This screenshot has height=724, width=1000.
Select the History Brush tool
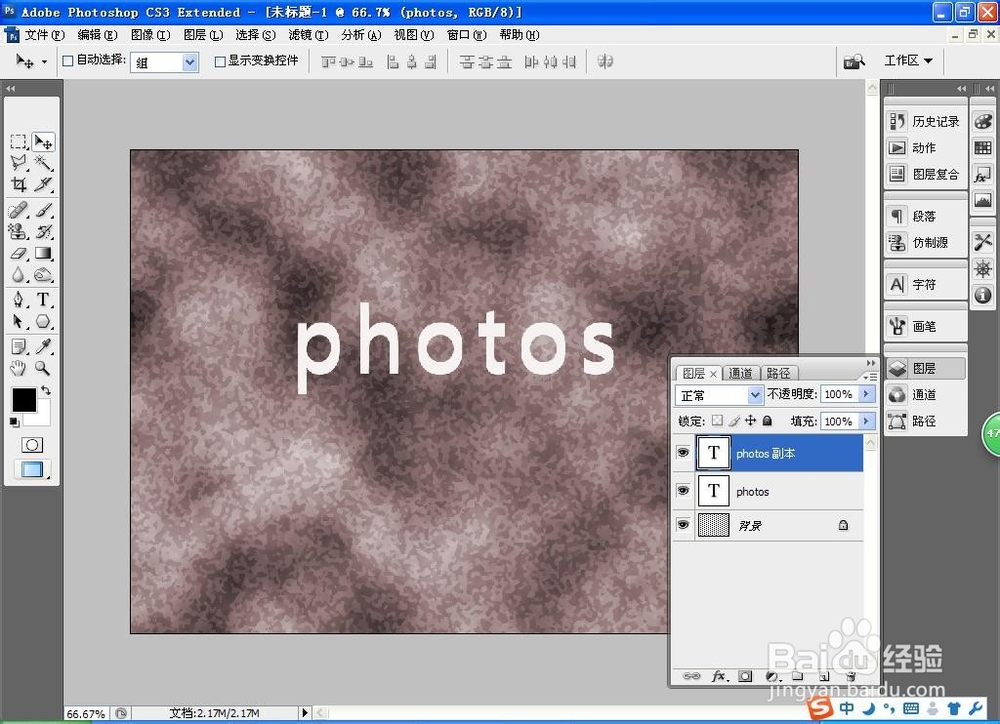[x=43, y=232]
